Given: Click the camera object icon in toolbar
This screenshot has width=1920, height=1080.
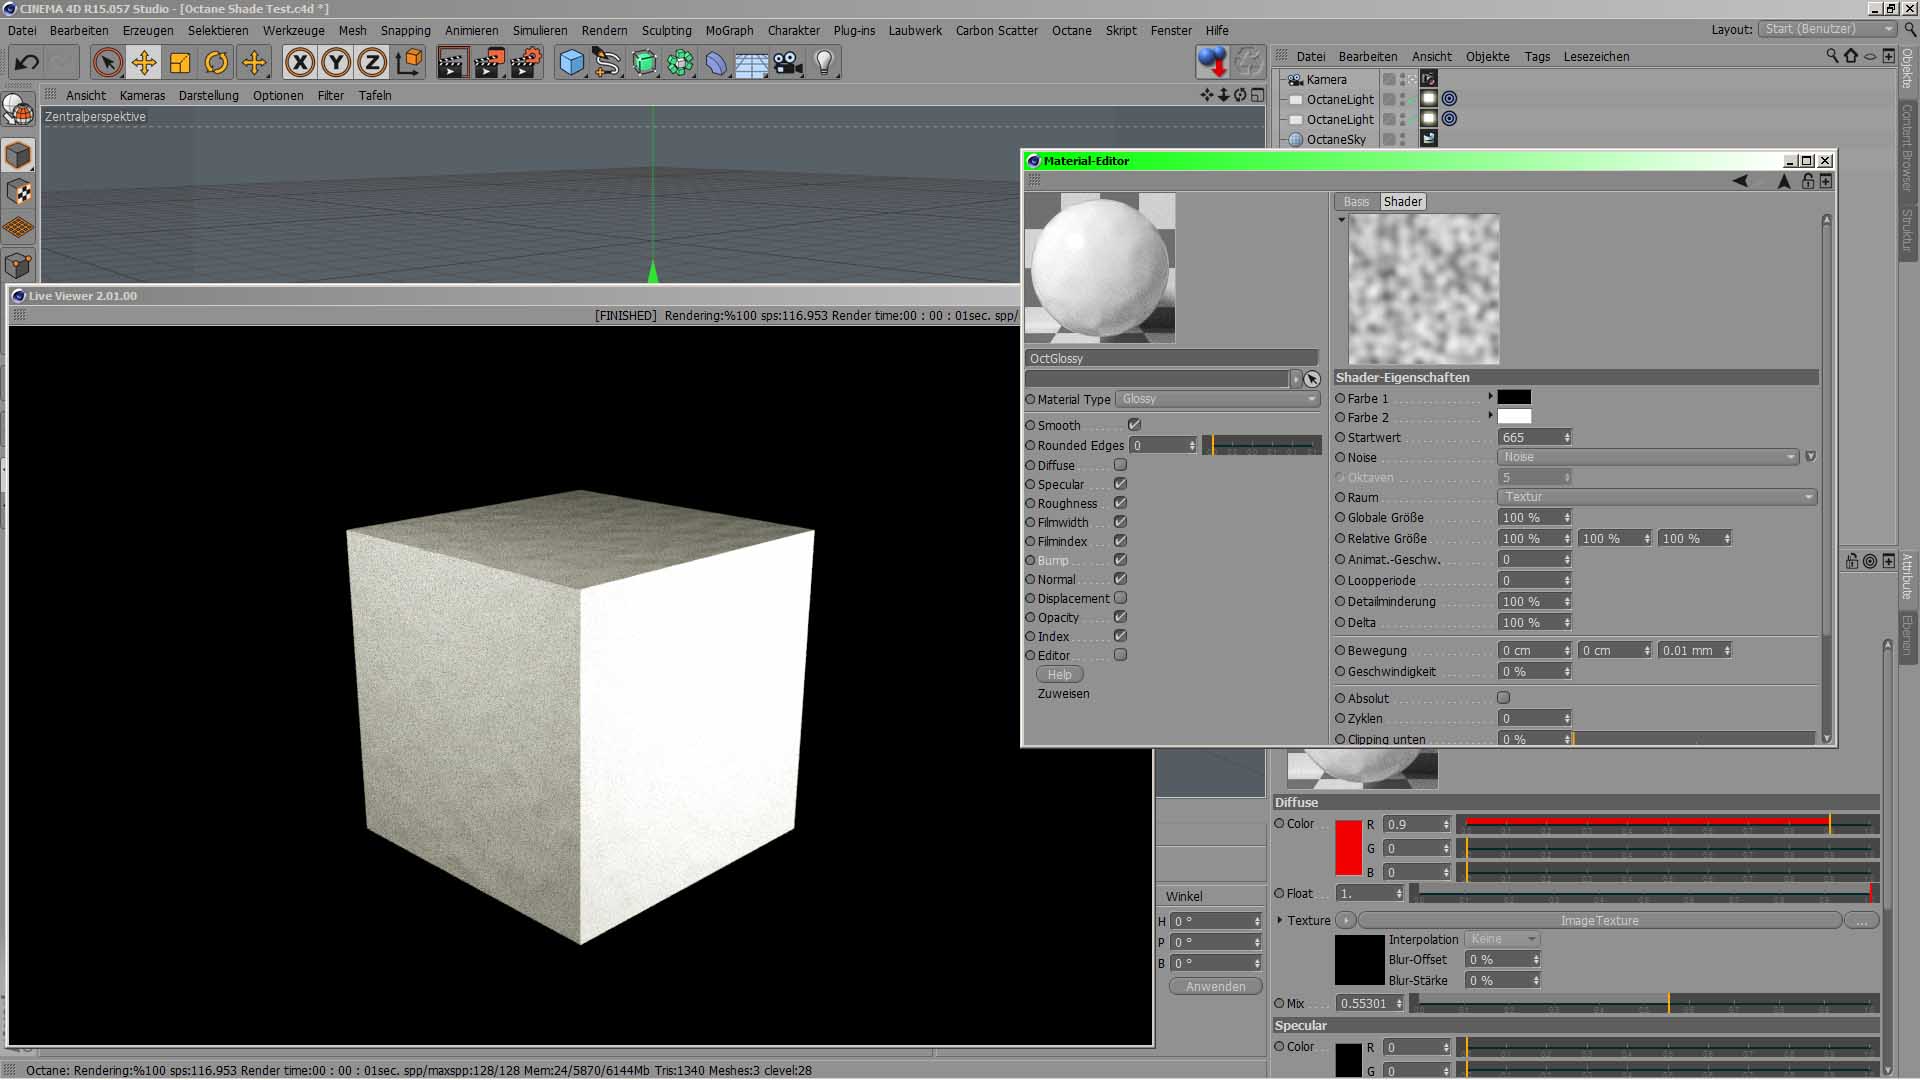Looking at the screenshot, I should (x=788, y=63).
